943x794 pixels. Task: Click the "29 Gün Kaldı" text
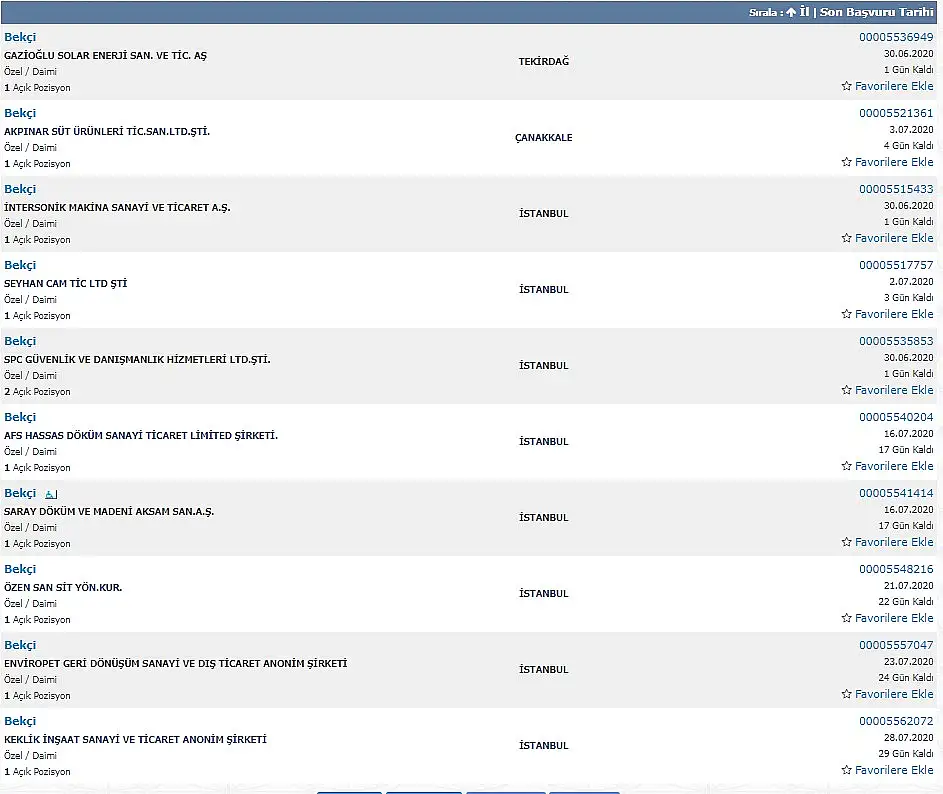click(906, 754)
